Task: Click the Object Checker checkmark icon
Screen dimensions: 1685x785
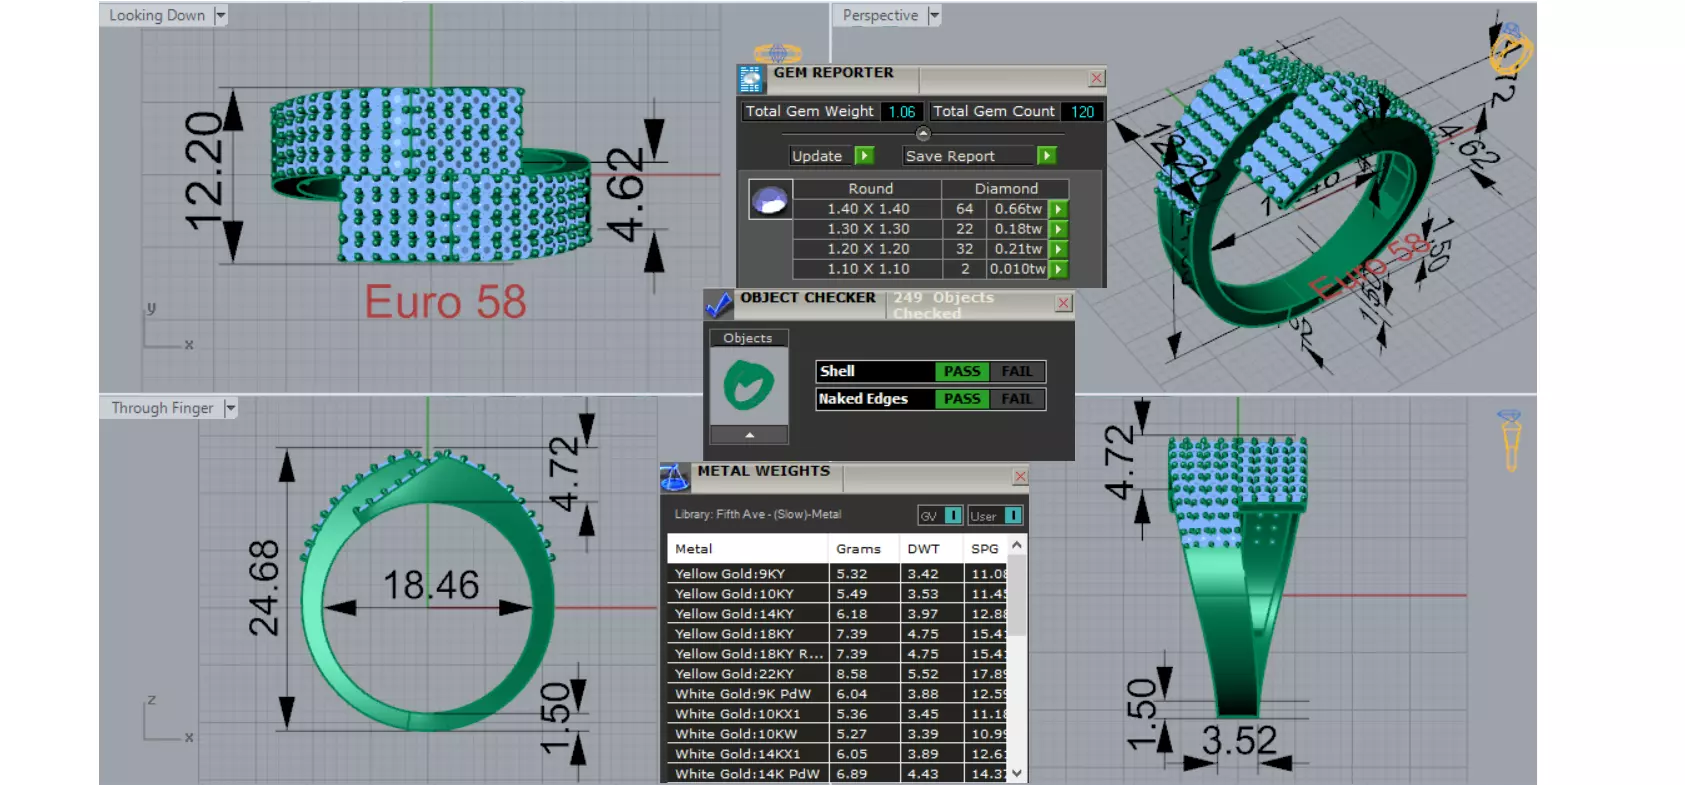Action: click(718, 304)
